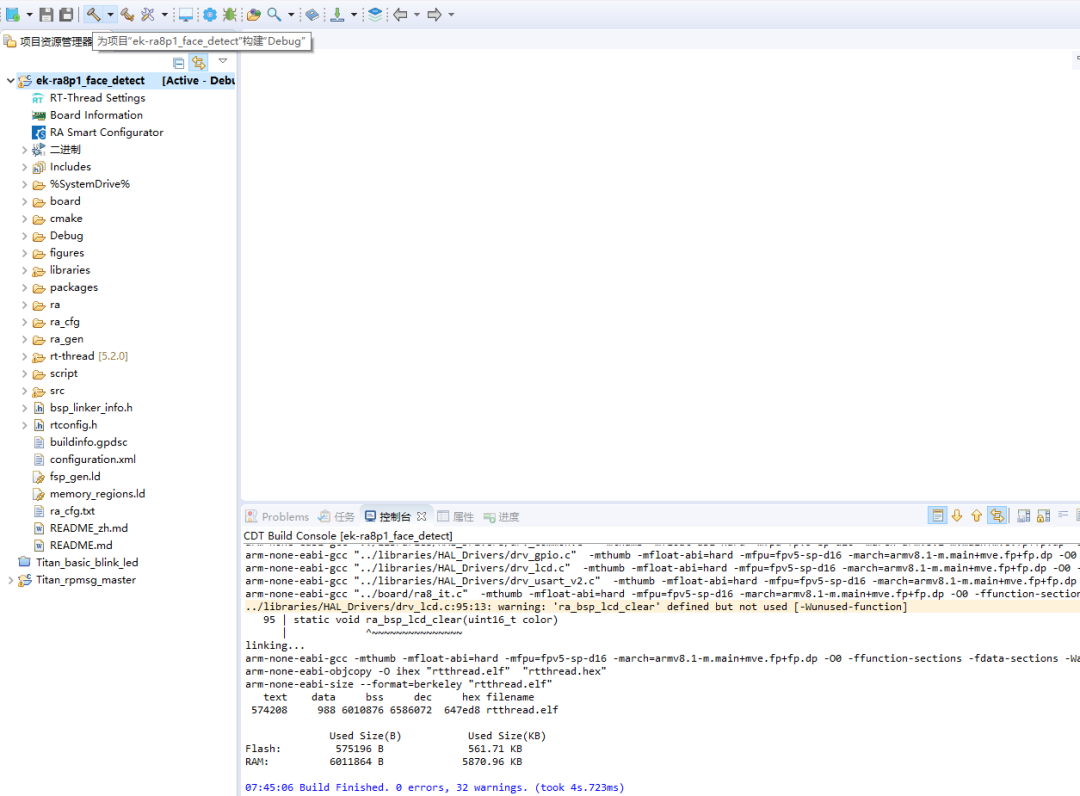1080x796 pixels.
Task: Select README_zh.md file
Action: click(x=88, y=528)
